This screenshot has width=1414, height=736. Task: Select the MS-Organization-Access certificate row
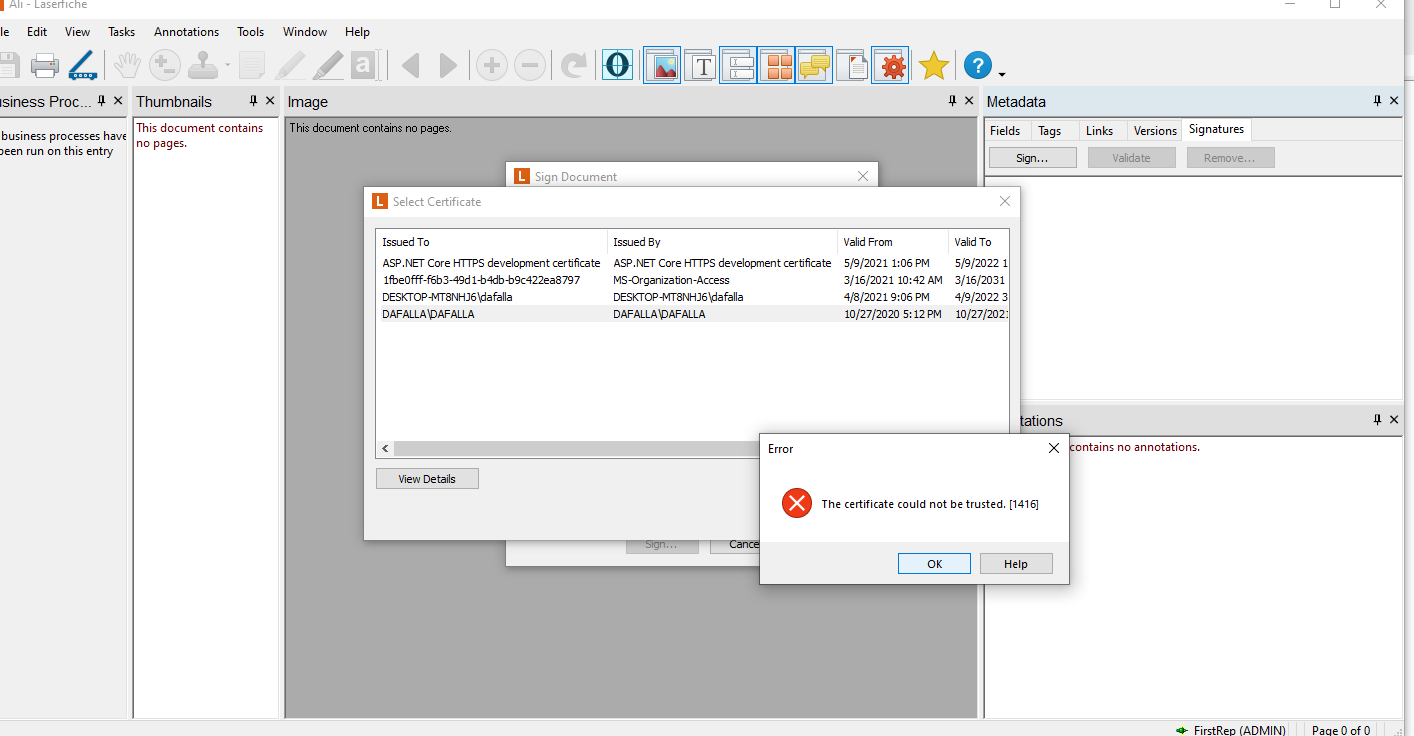pos(671,280)
